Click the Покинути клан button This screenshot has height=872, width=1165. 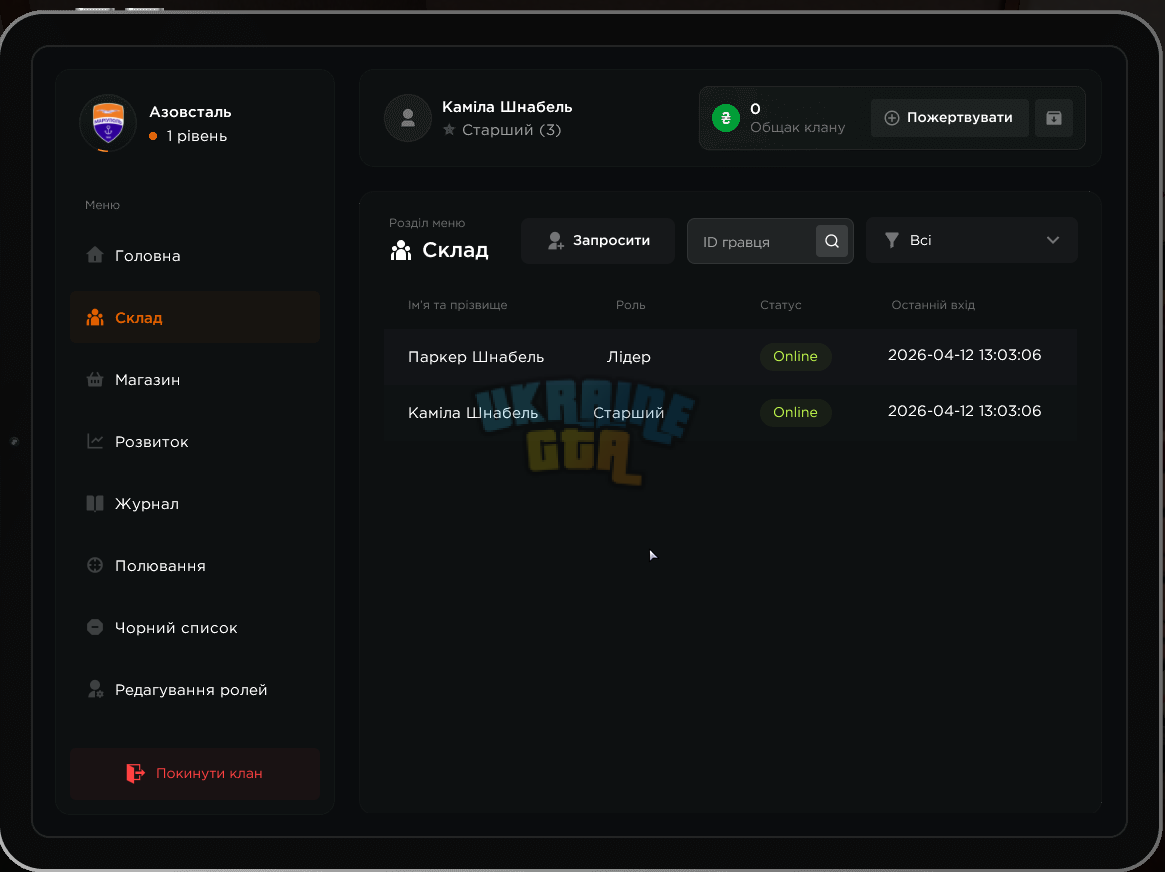tap(195, 773)
